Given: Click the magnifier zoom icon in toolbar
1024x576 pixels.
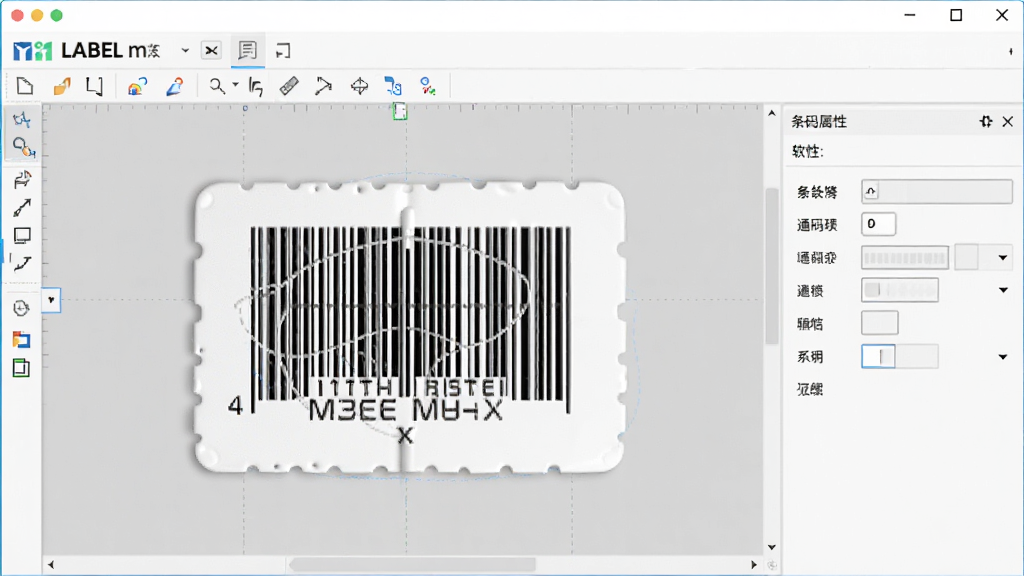Looking at the screenshot, I should [x=217, y=86].
